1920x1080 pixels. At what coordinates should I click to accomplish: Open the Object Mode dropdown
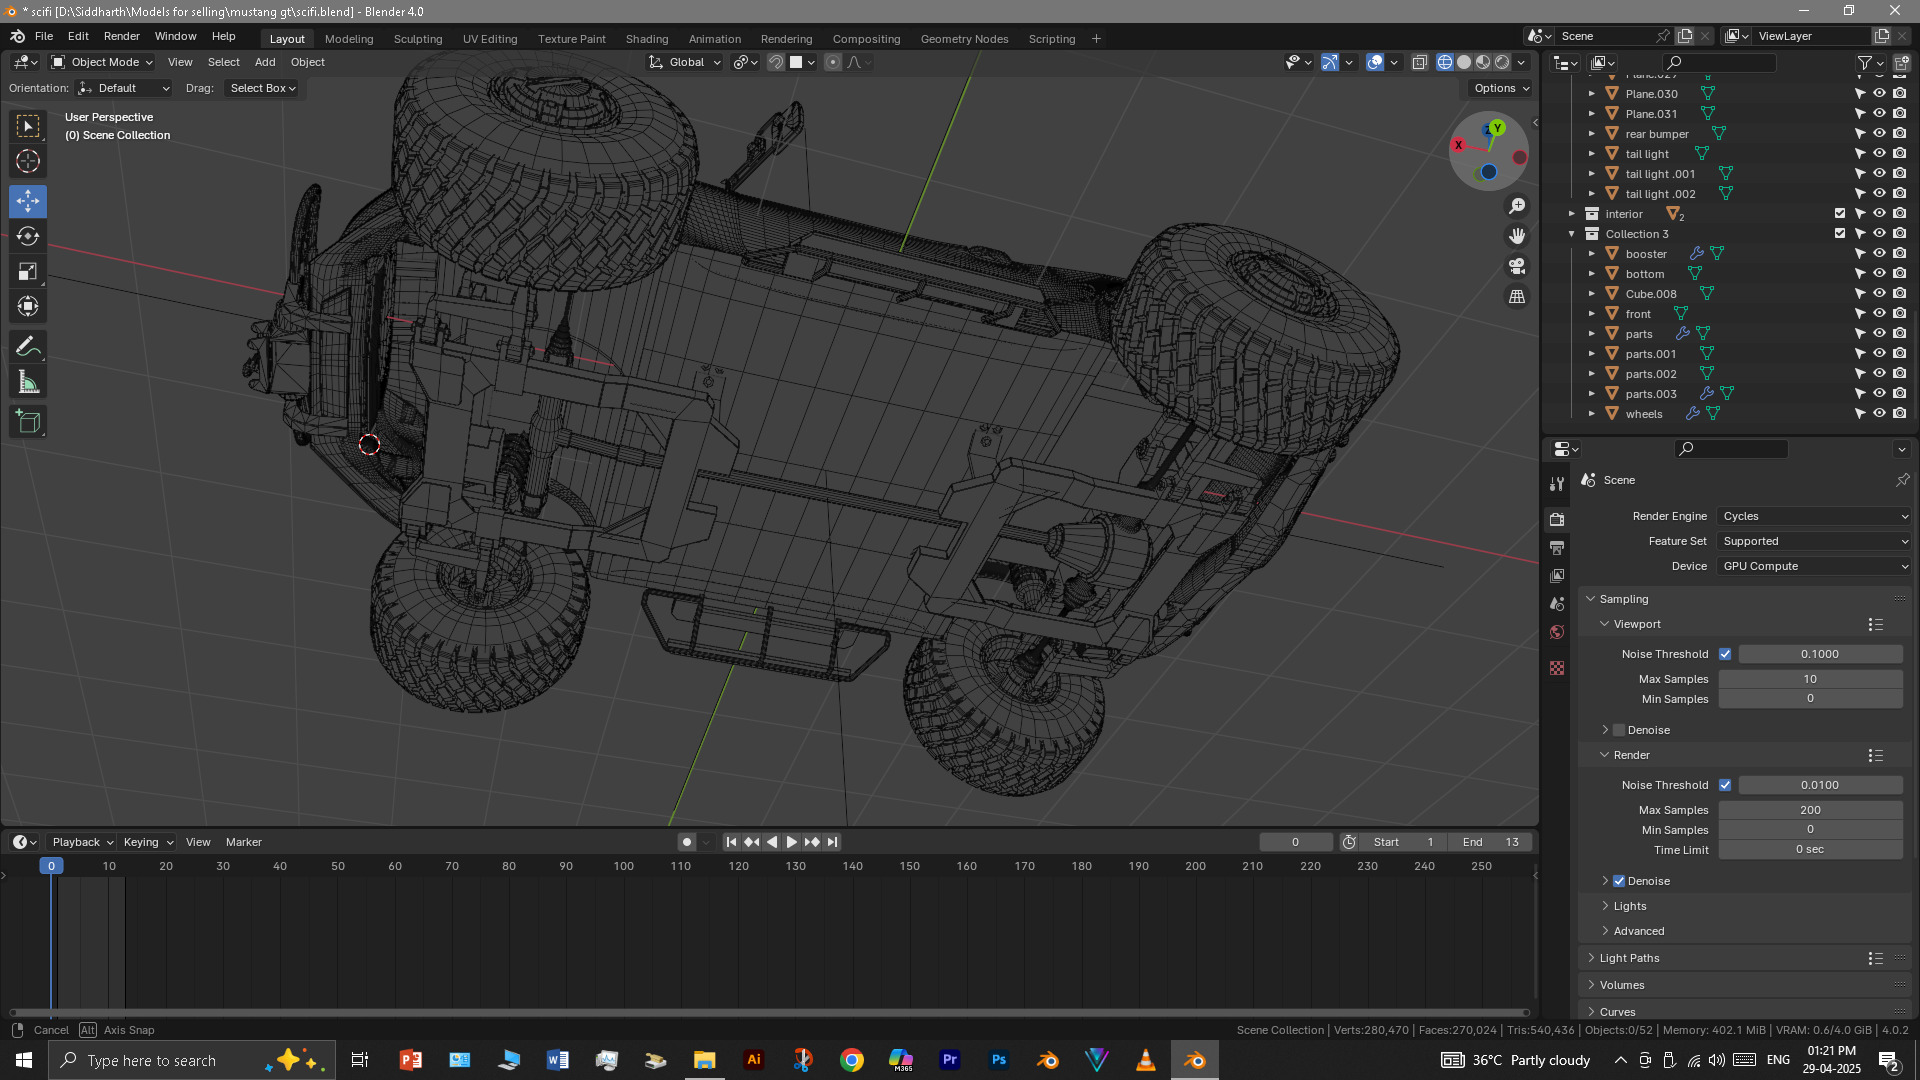pos(102,62)
